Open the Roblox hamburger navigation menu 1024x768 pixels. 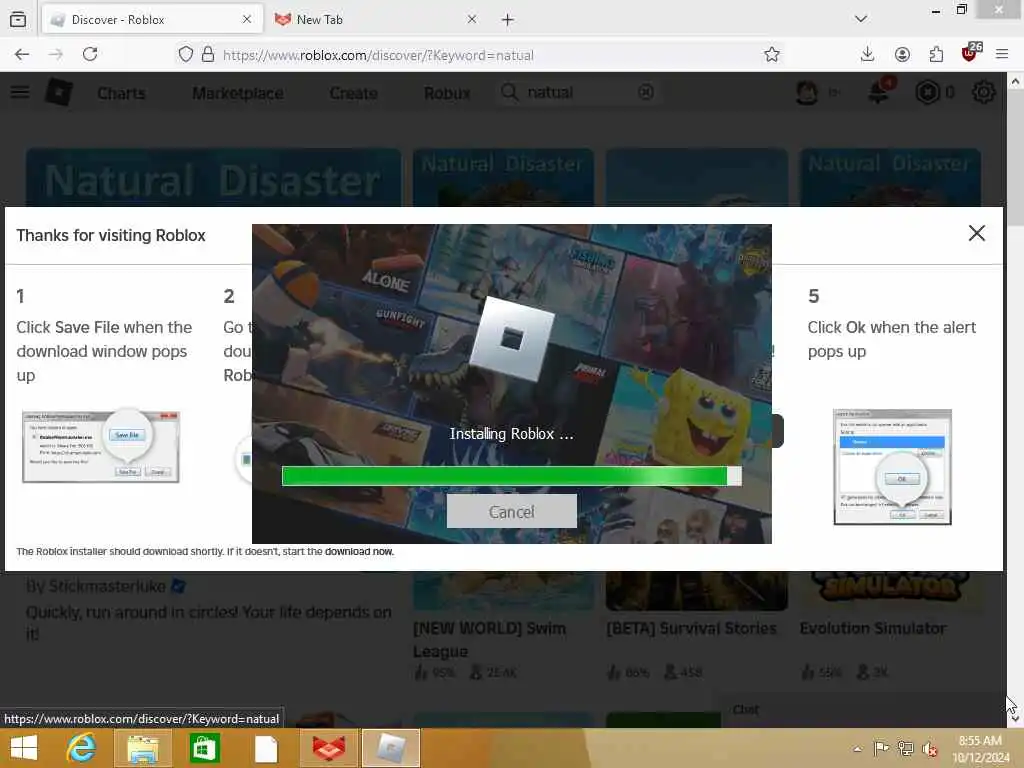[x=20, y=92]
